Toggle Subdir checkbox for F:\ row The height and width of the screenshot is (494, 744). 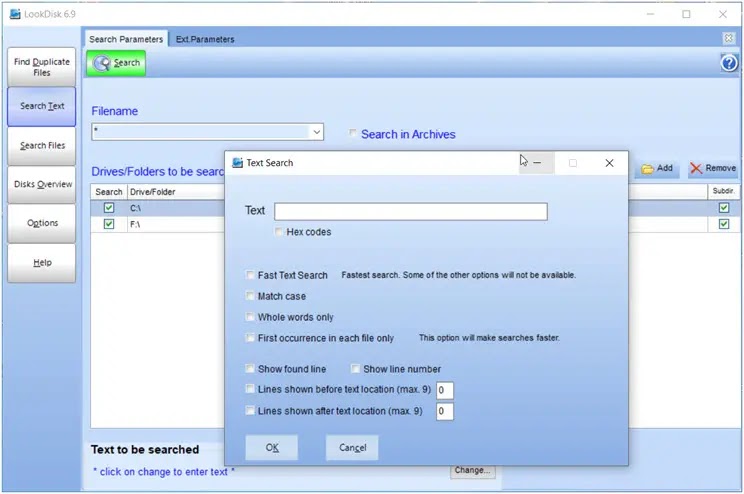(x=724, y=224)
